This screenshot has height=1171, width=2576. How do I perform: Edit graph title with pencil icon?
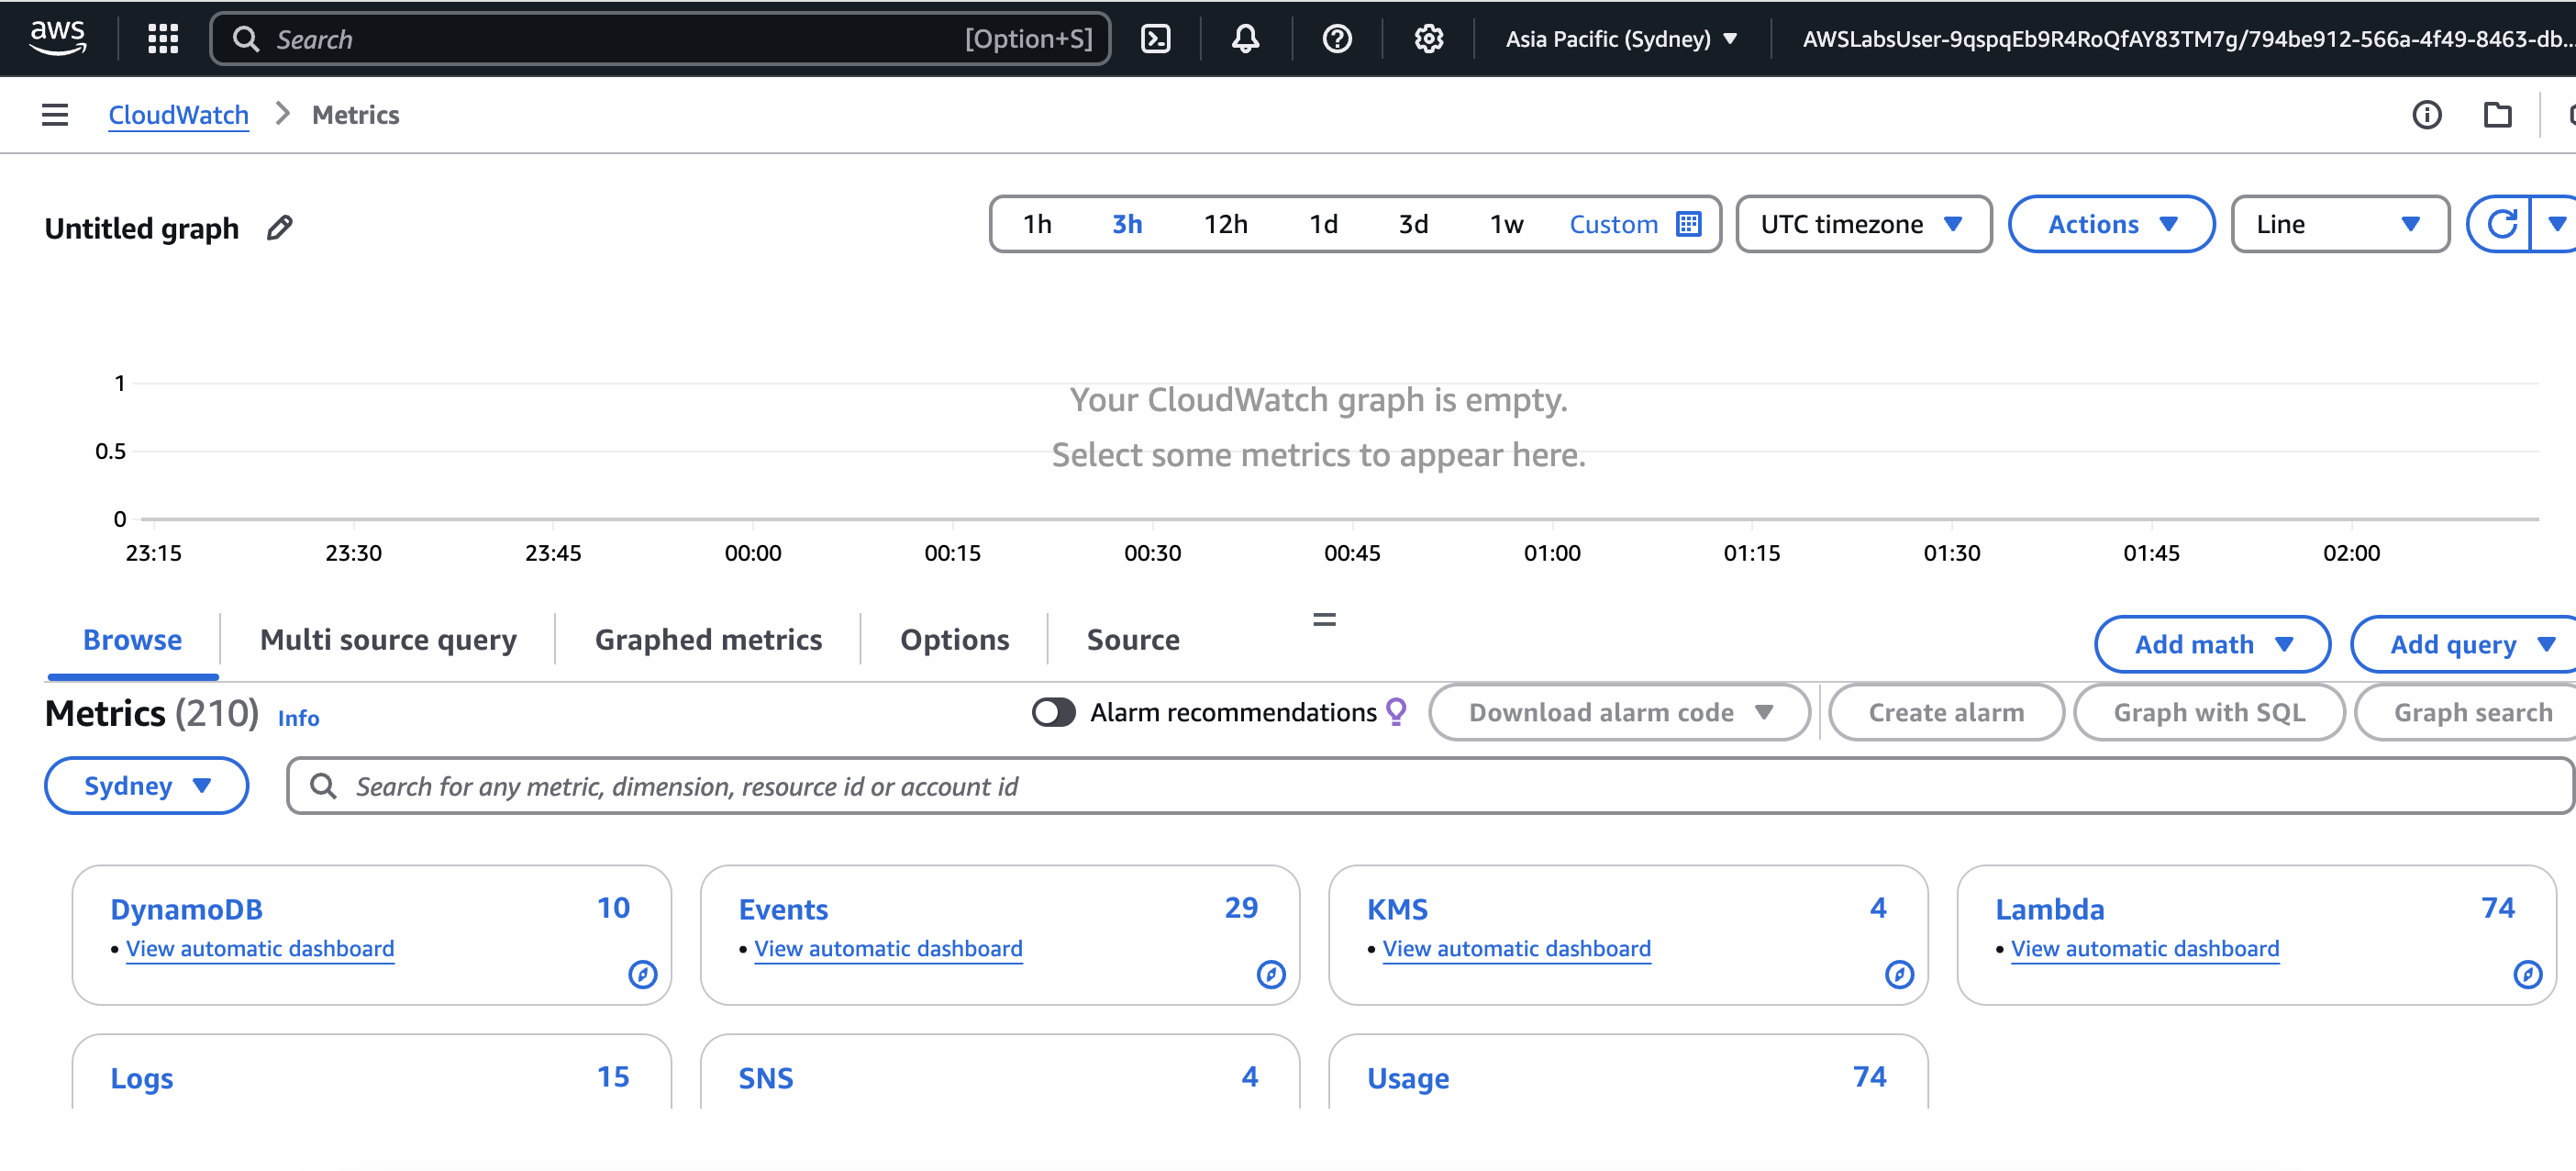pyautogui.click(x=280, y=228)
